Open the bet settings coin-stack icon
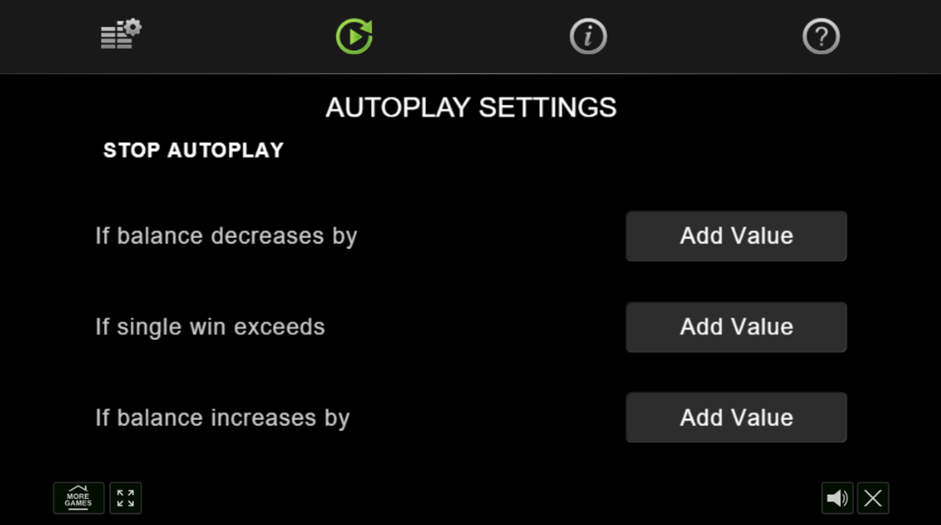Image resolution: width=941 pixels, height=525 pixels. (x=120, y=35)
